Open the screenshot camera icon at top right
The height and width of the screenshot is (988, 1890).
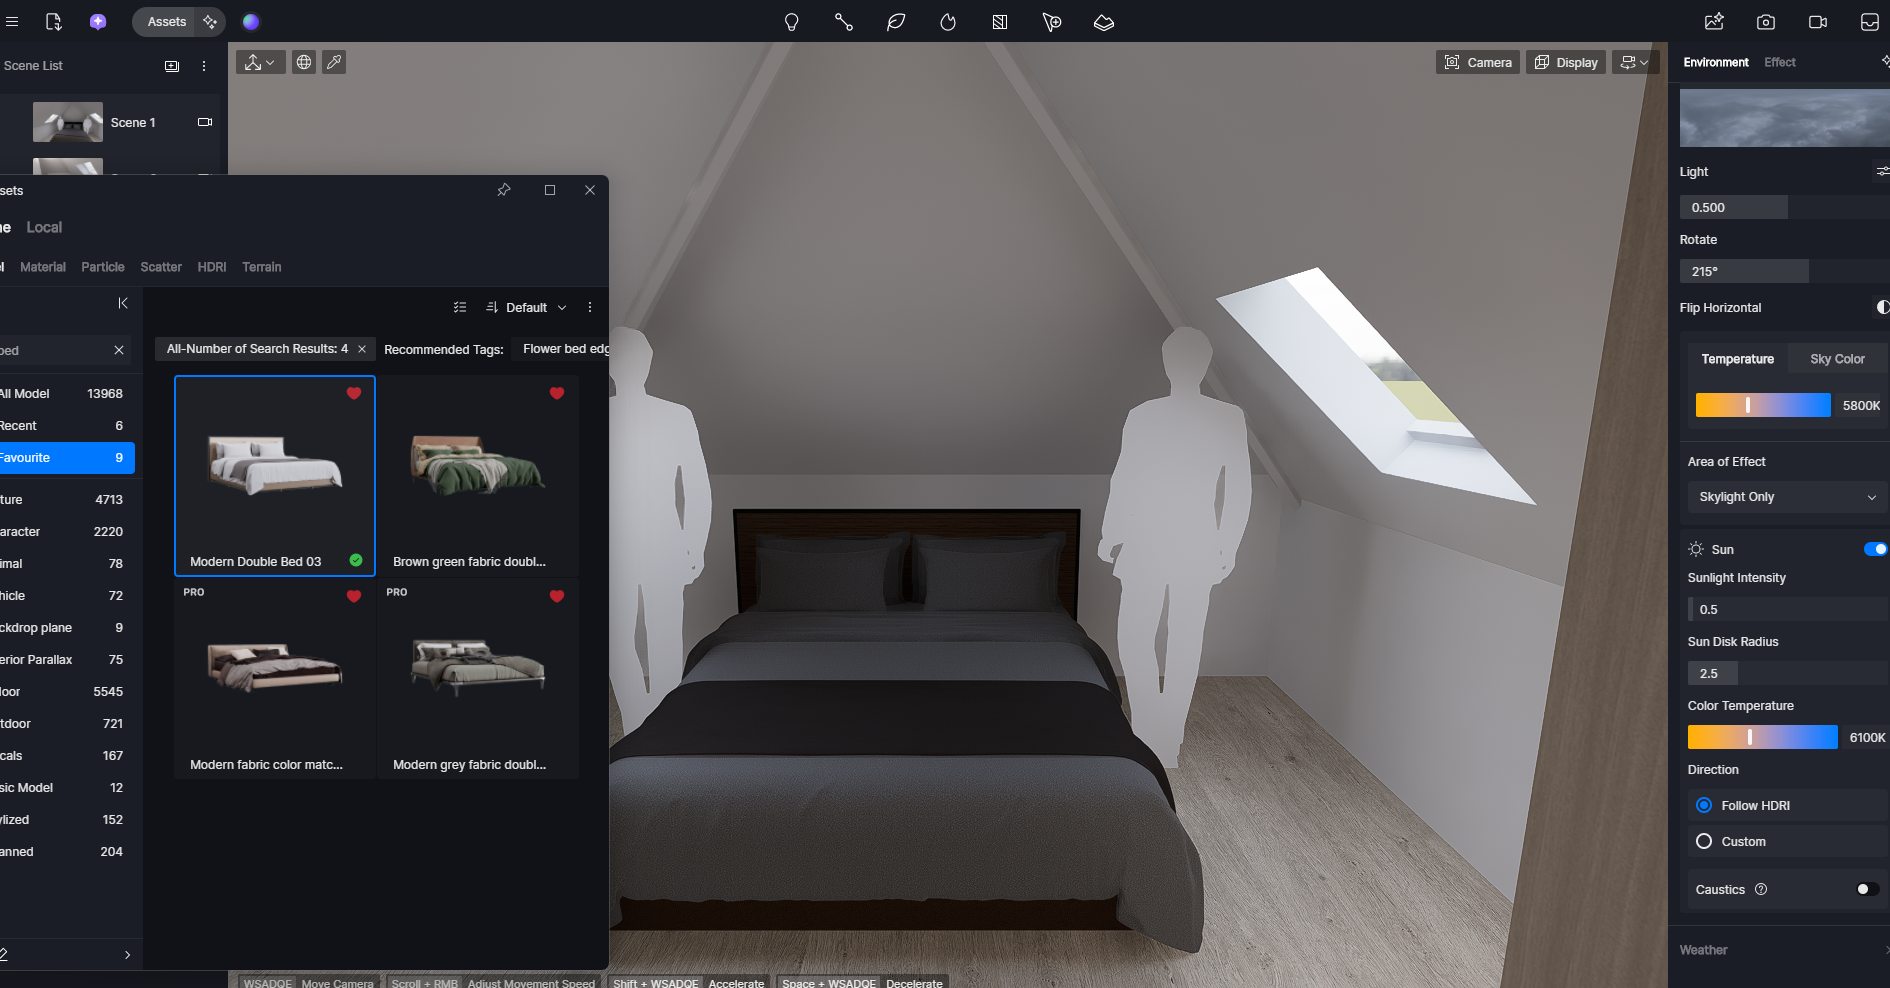pos(1766,22)
